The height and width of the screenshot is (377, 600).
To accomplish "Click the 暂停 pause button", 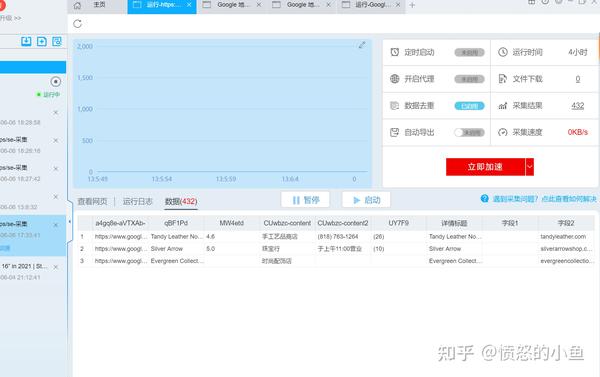I will [305, 200].
